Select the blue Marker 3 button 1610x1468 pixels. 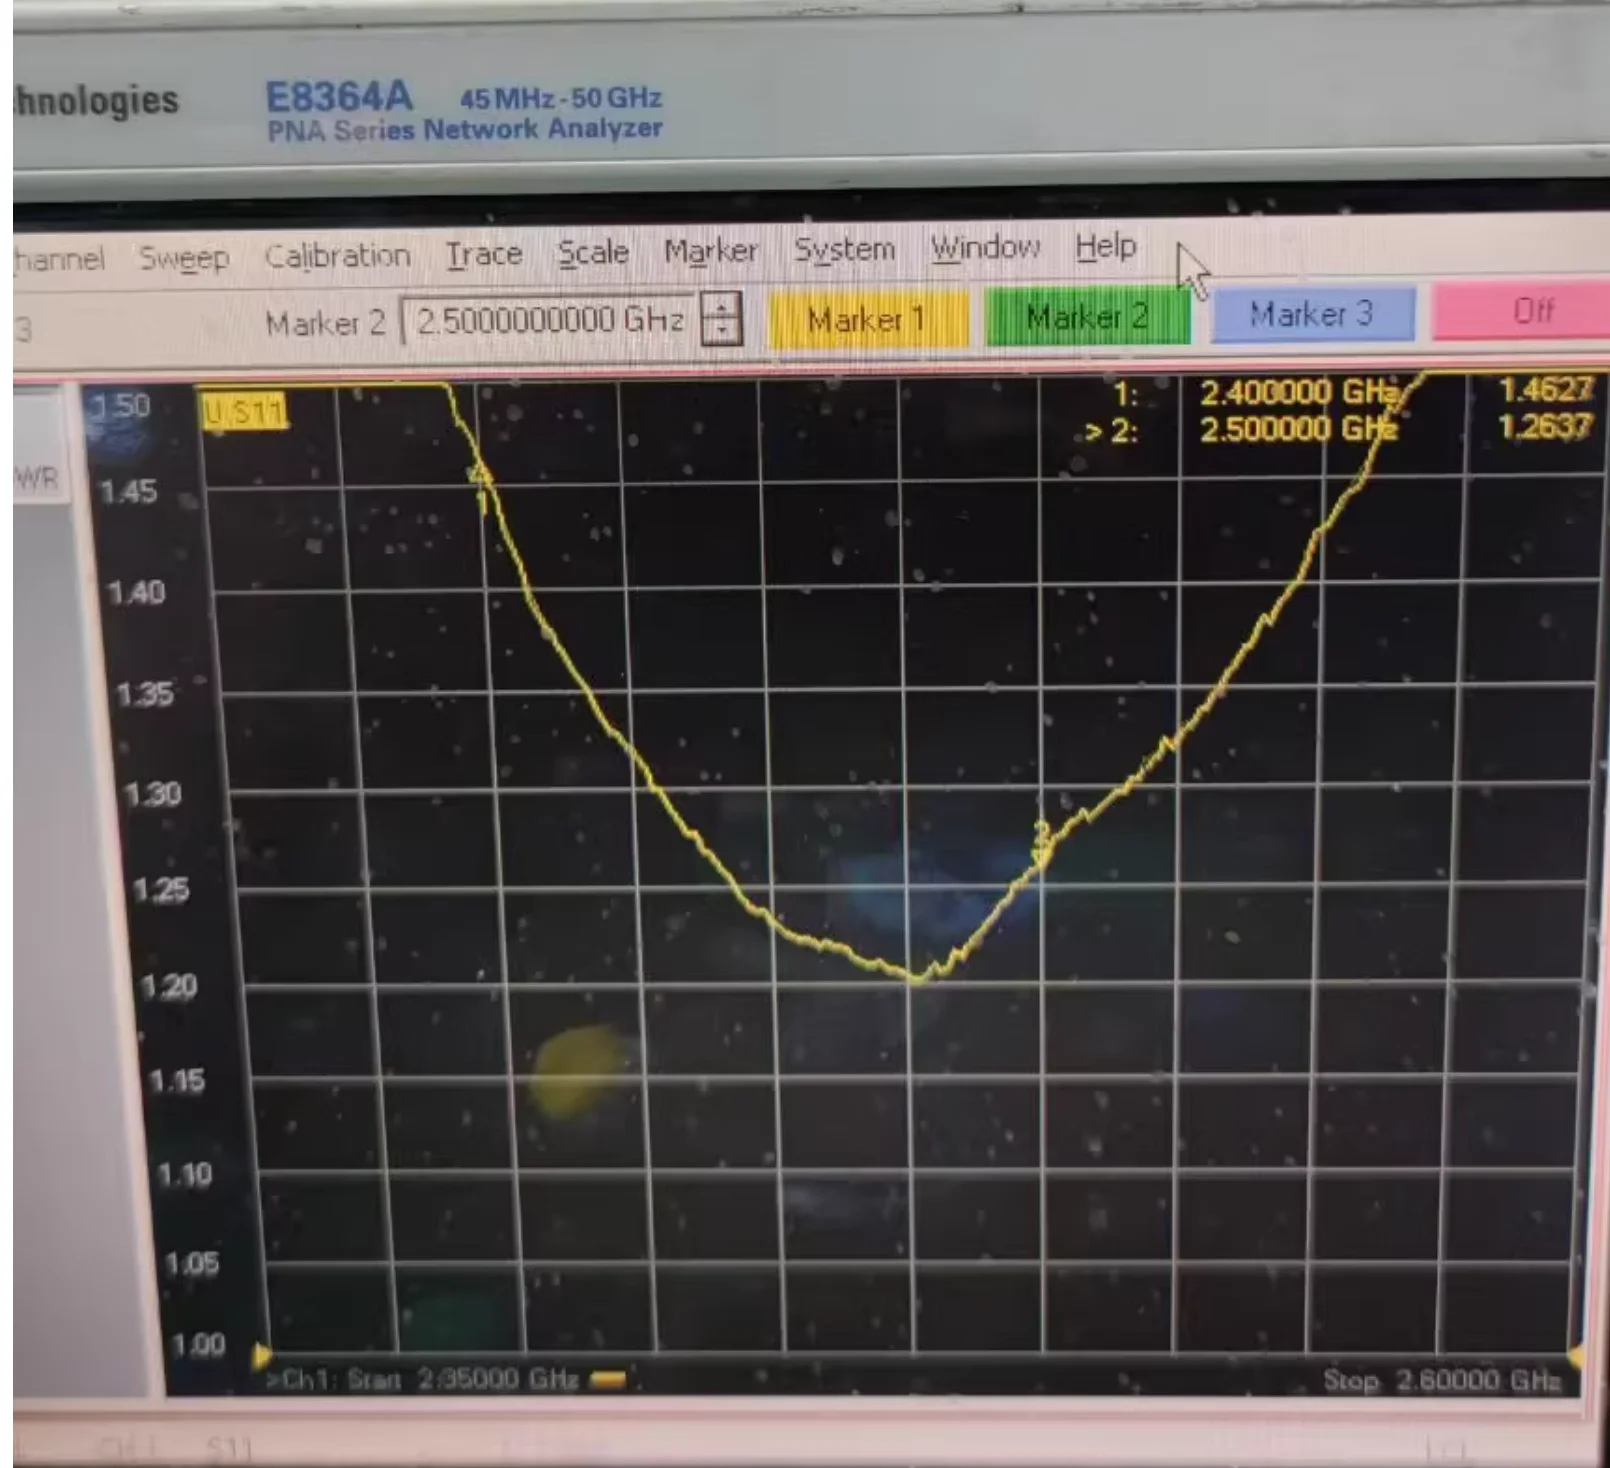click(1312, 314)
